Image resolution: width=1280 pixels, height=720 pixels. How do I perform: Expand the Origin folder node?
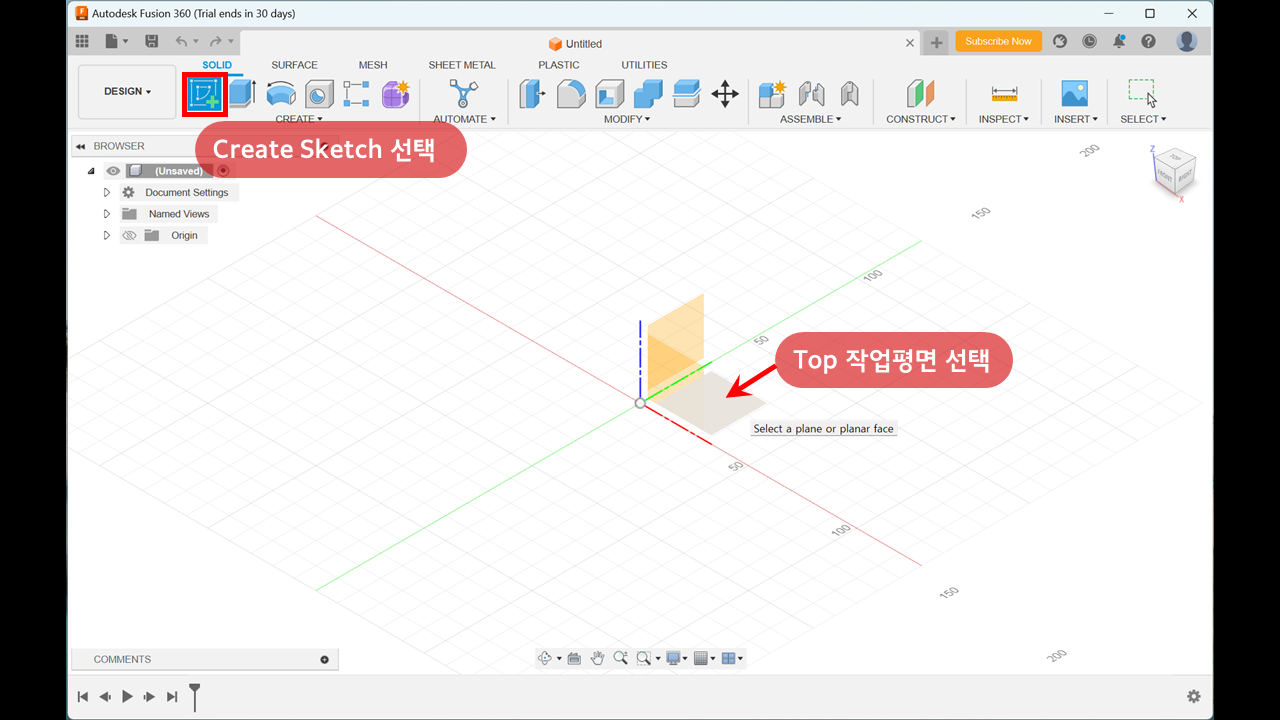click(107, 236)
